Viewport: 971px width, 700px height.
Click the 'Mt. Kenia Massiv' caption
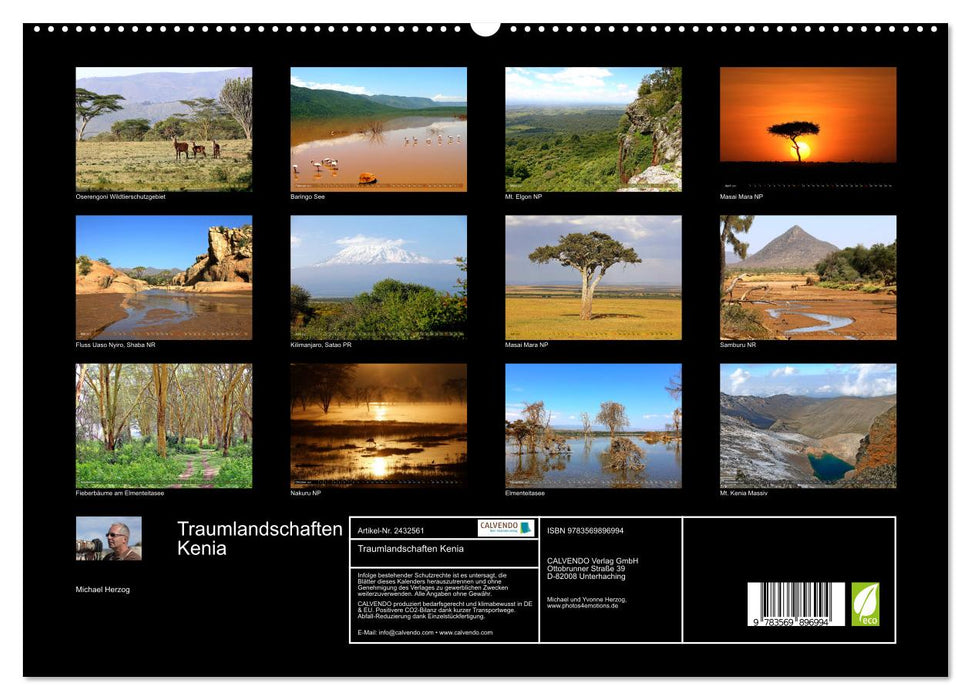(x=744, y=494)
